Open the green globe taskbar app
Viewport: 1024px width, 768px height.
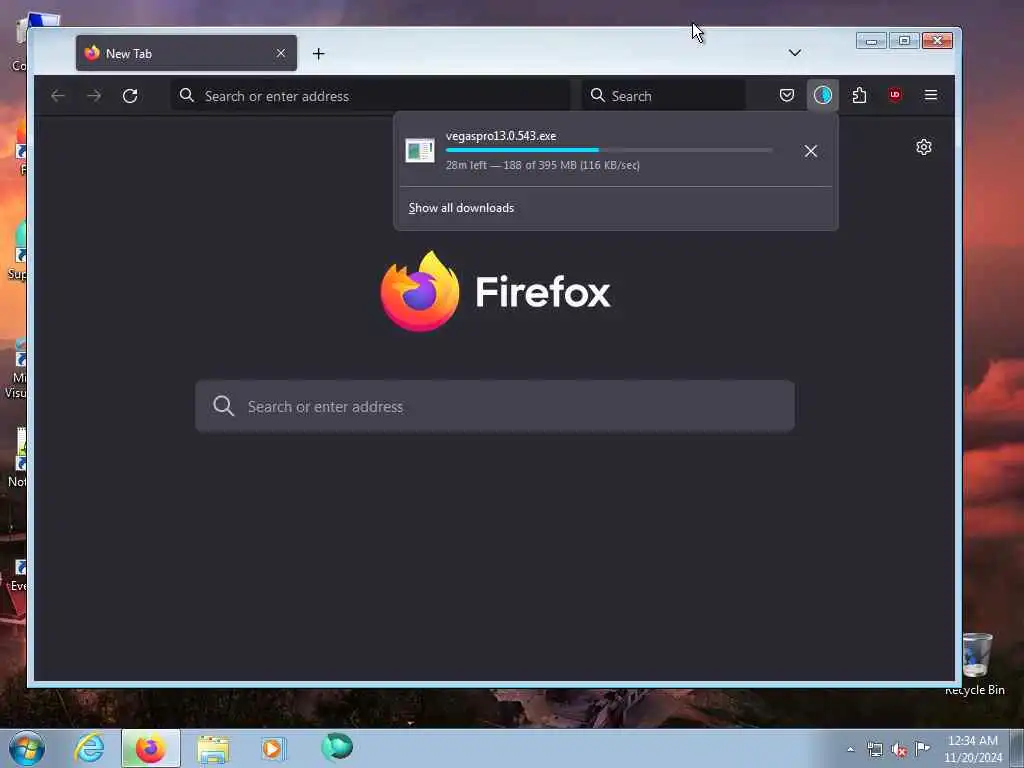337,747
